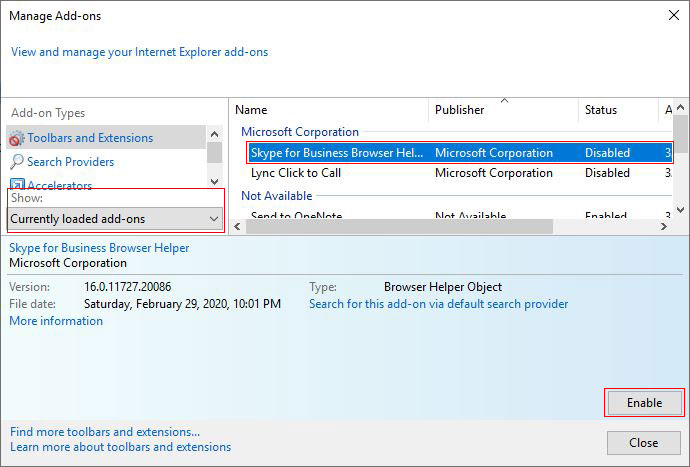Viewport: 690px width, 467px height.
Task: Select the Send to OneNote add-on
Action: coord(296,215)
